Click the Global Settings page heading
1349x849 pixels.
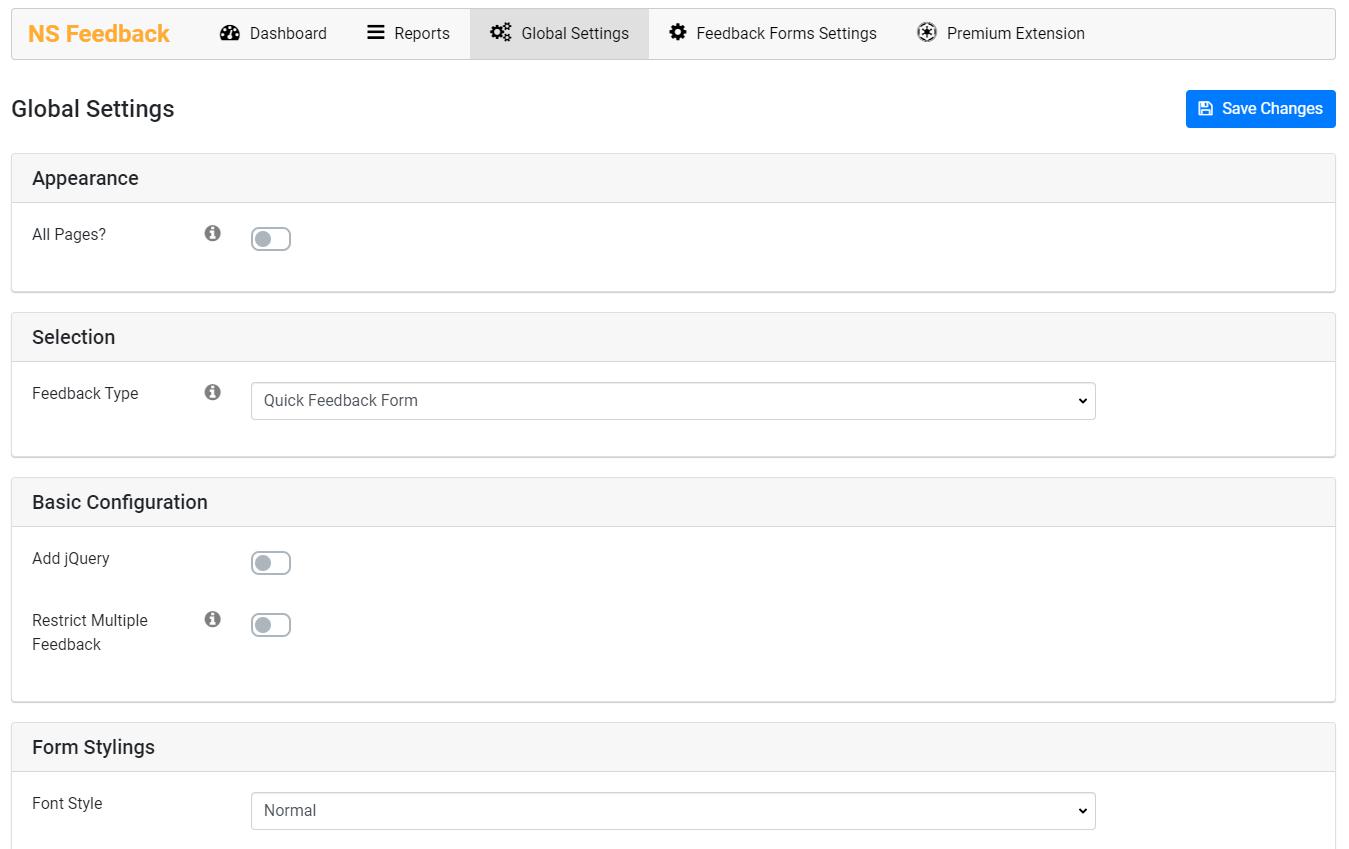[93, 109]
